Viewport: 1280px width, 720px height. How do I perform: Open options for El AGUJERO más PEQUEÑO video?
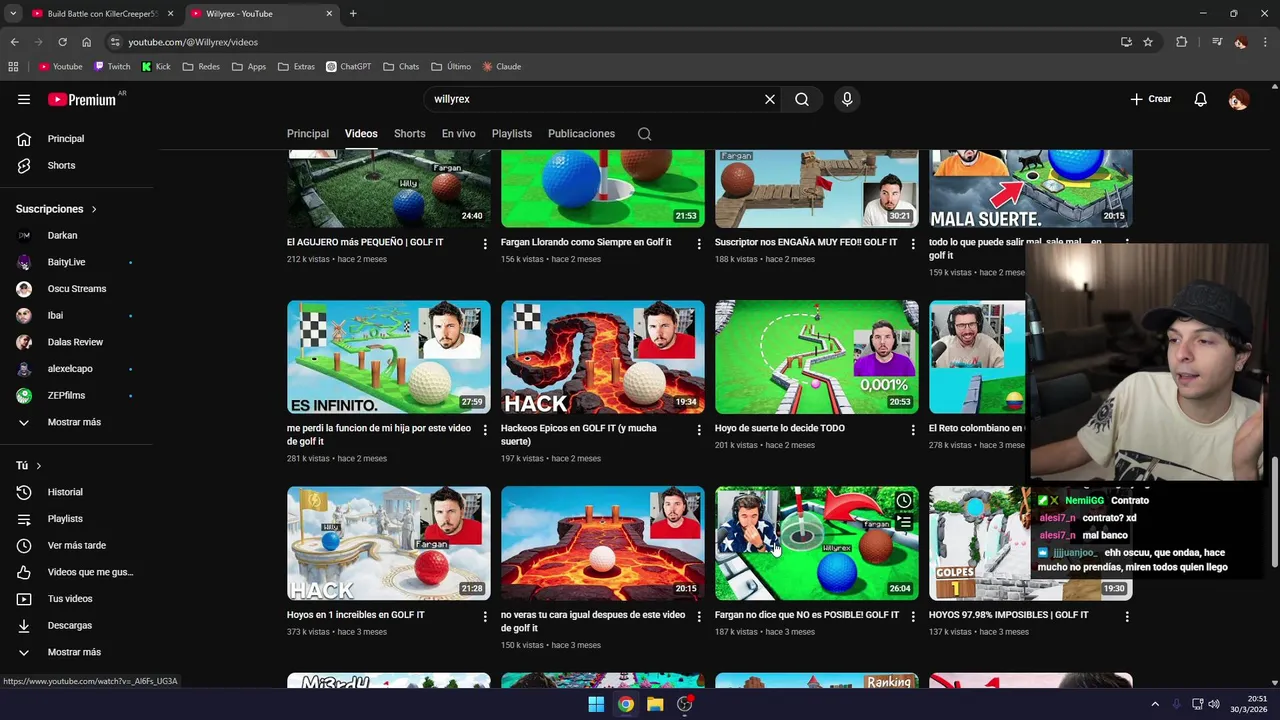[485, 244]
